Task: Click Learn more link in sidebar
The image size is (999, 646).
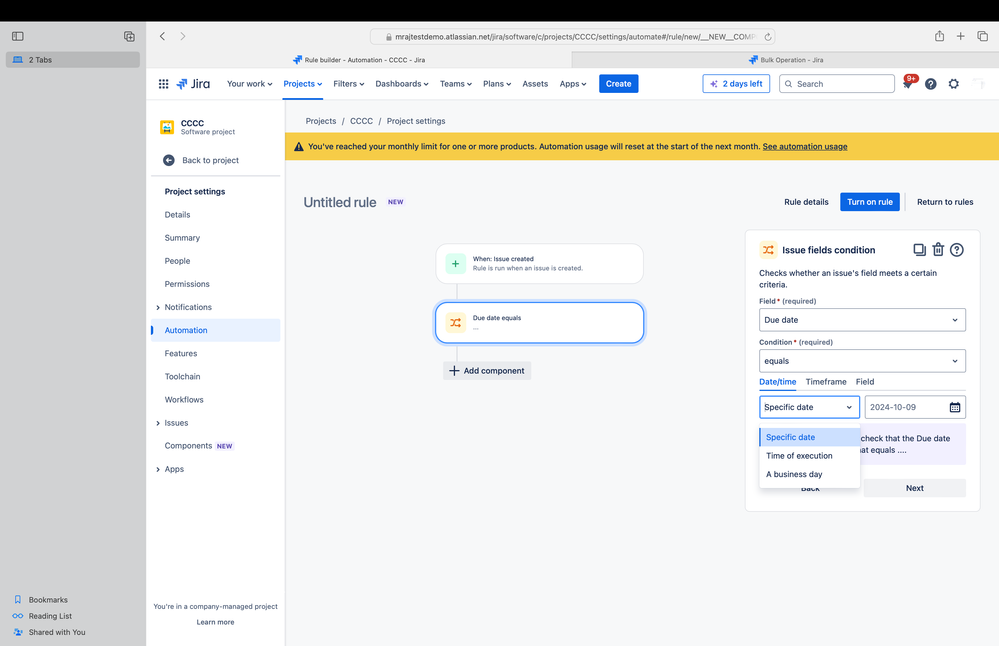Action: click(215, 622)
